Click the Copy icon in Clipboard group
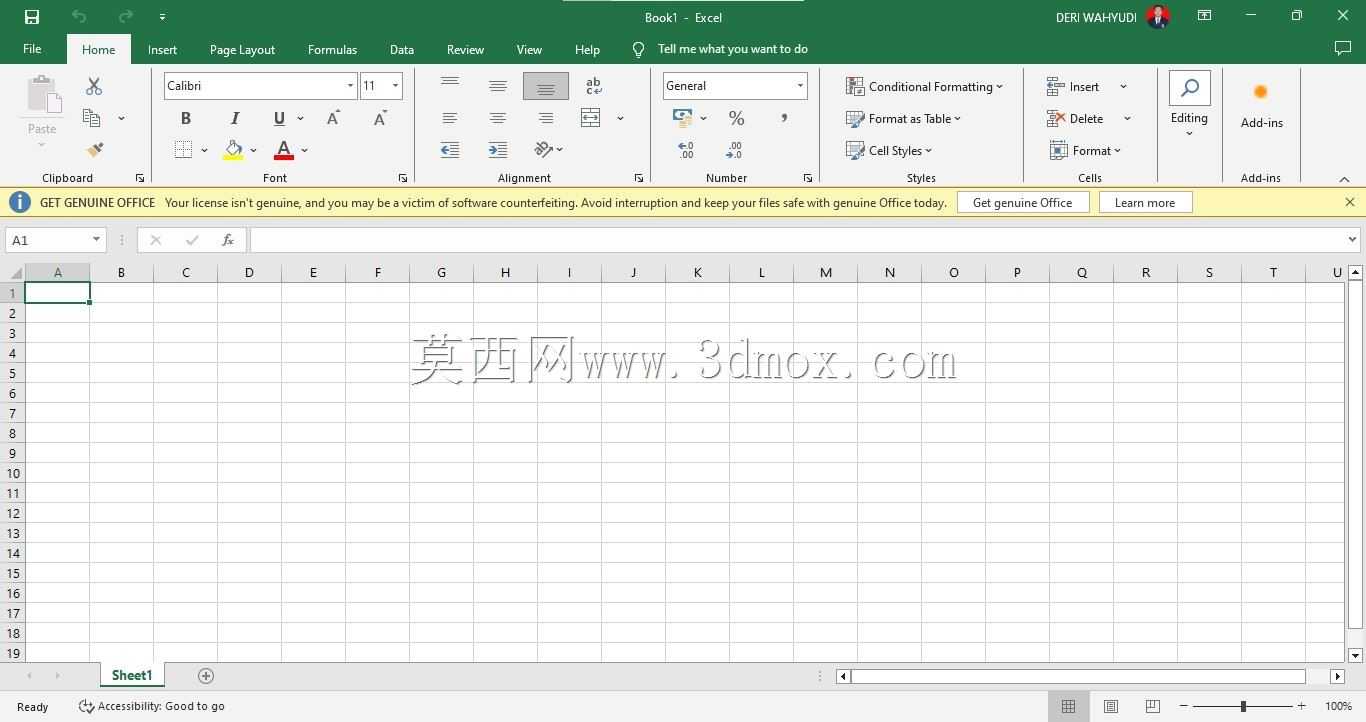Screen dimensions: 1366x722 92,118
